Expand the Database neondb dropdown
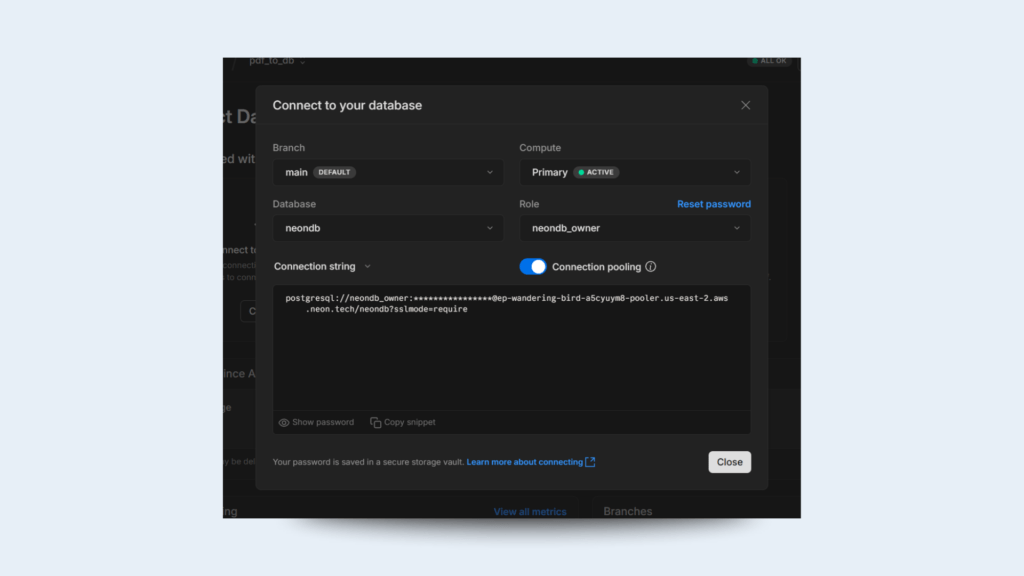The image size is (1024, 576). 388,228
